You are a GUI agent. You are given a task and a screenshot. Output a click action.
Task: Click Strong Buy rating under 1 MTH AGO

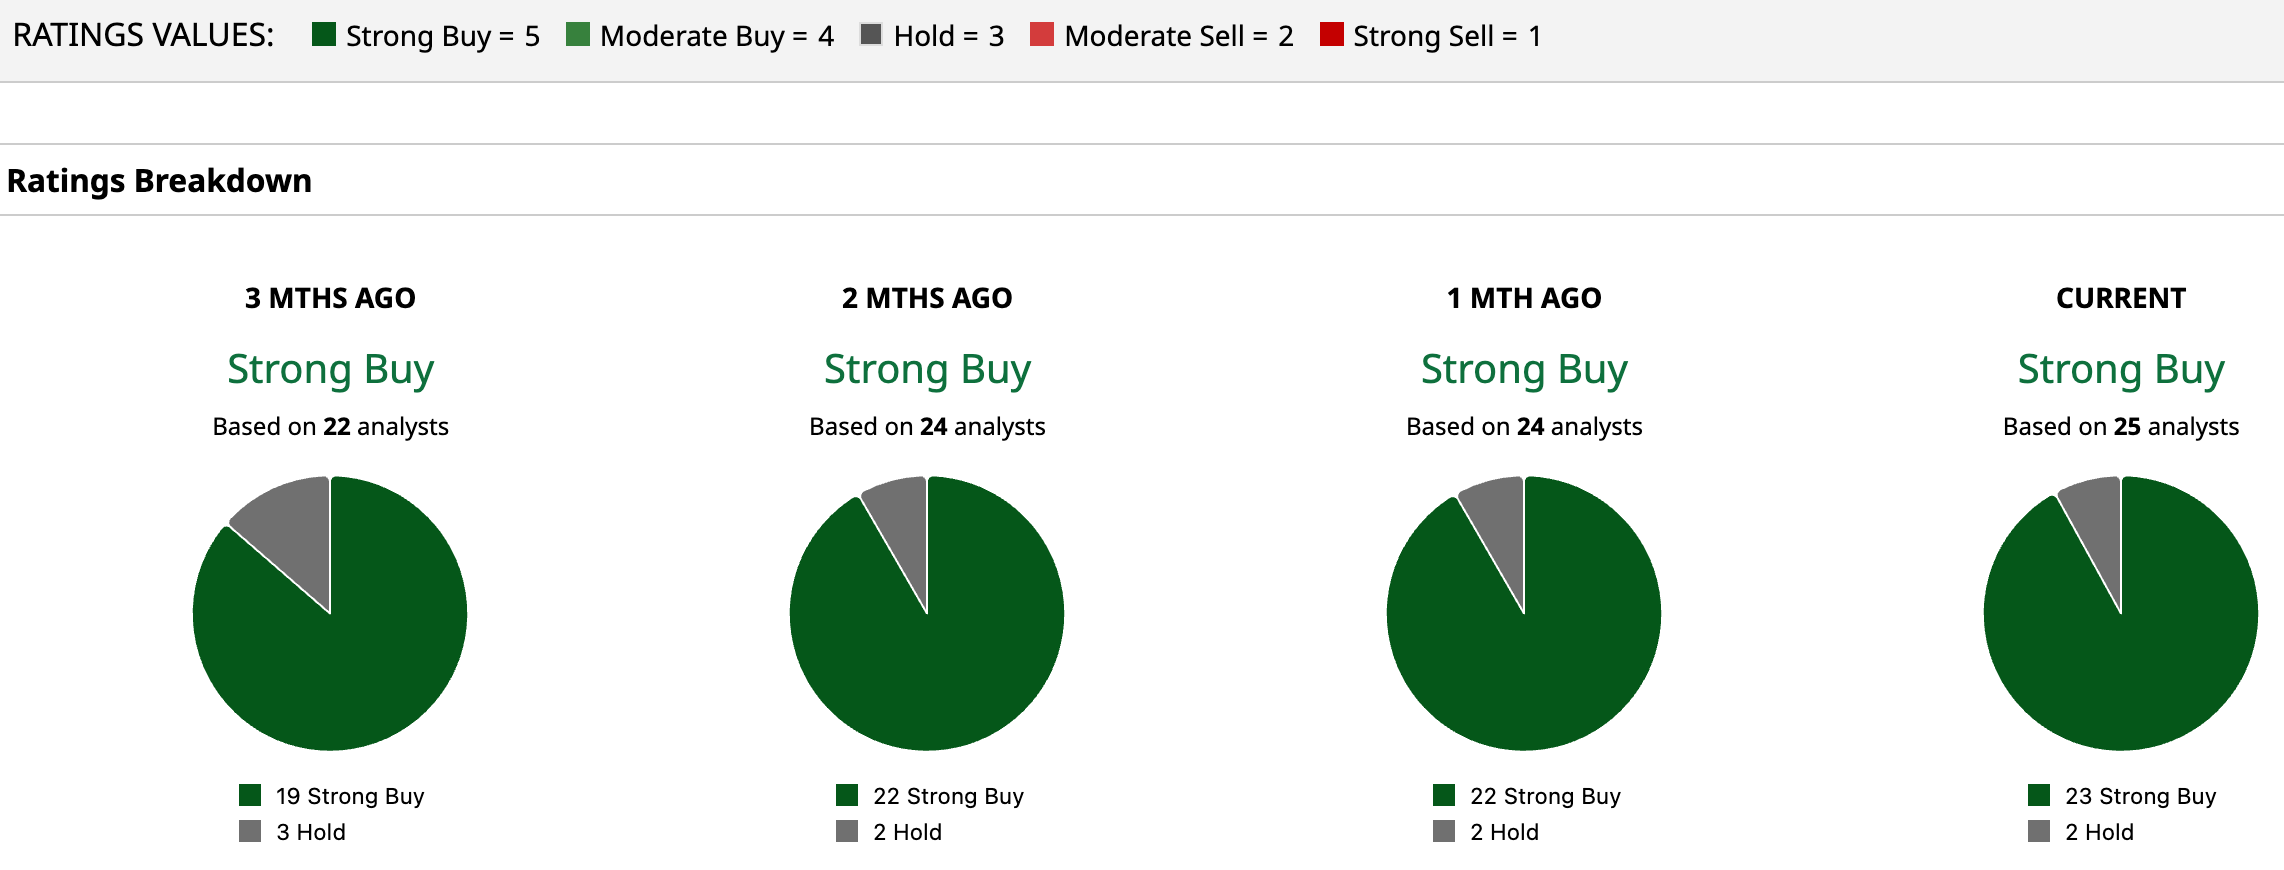point(1524,369)
